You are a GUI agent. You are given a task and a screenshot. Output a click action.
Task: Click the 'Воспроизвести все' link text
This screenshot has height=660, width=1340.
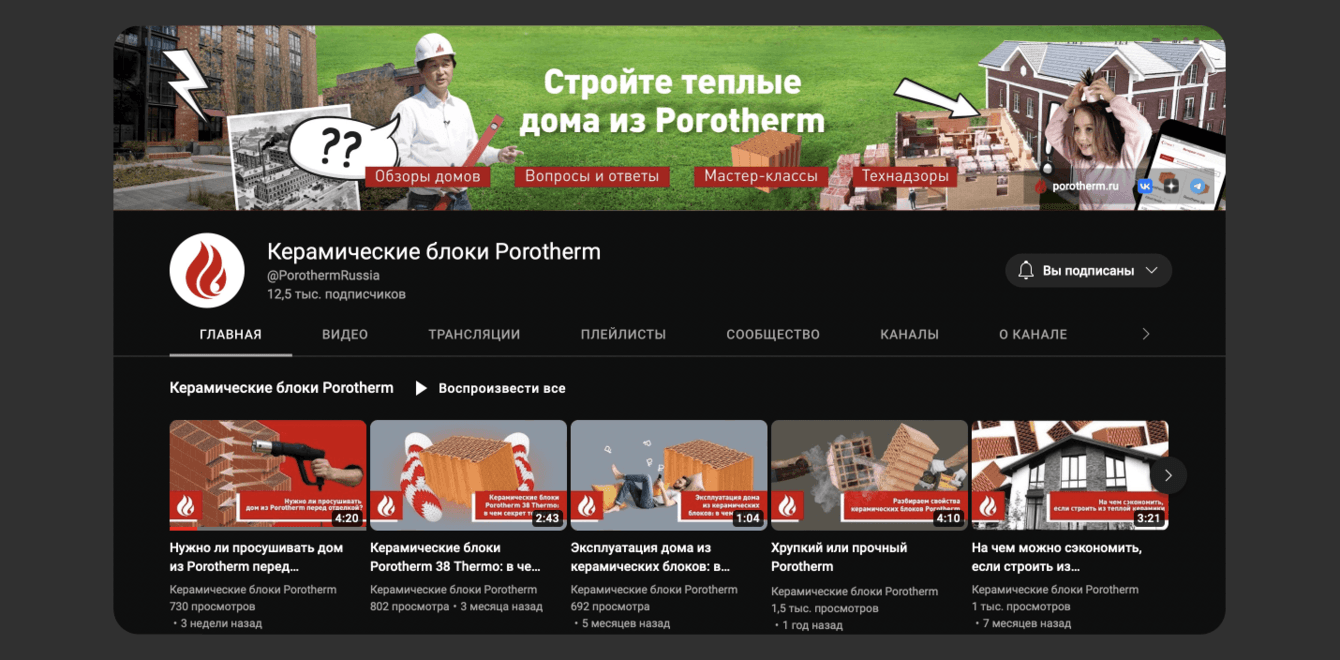coord(502,388)
